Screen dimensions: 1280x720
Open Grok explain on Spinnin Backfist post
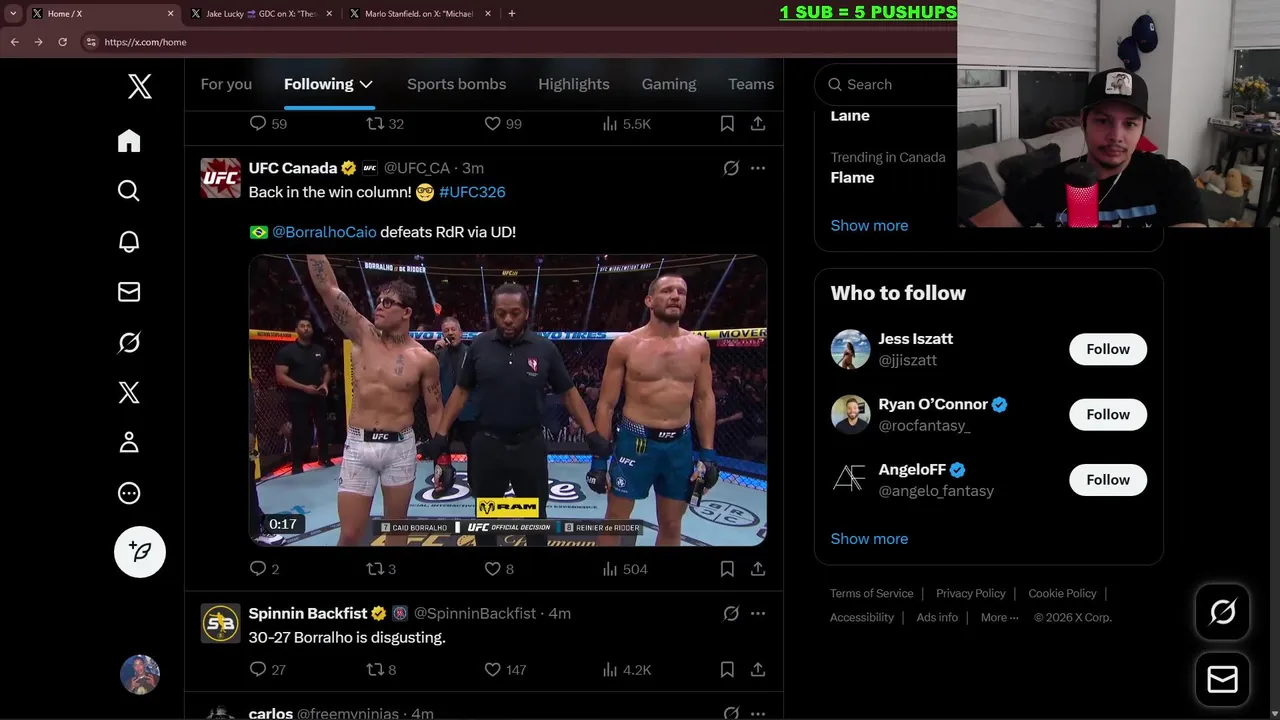tap(731, 613)
